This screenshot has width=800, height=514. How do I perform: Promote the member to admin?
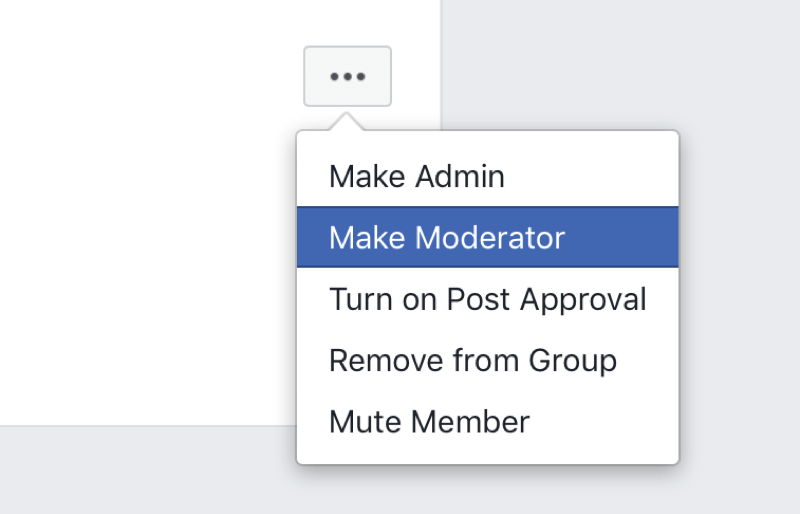tap(488, 176)
